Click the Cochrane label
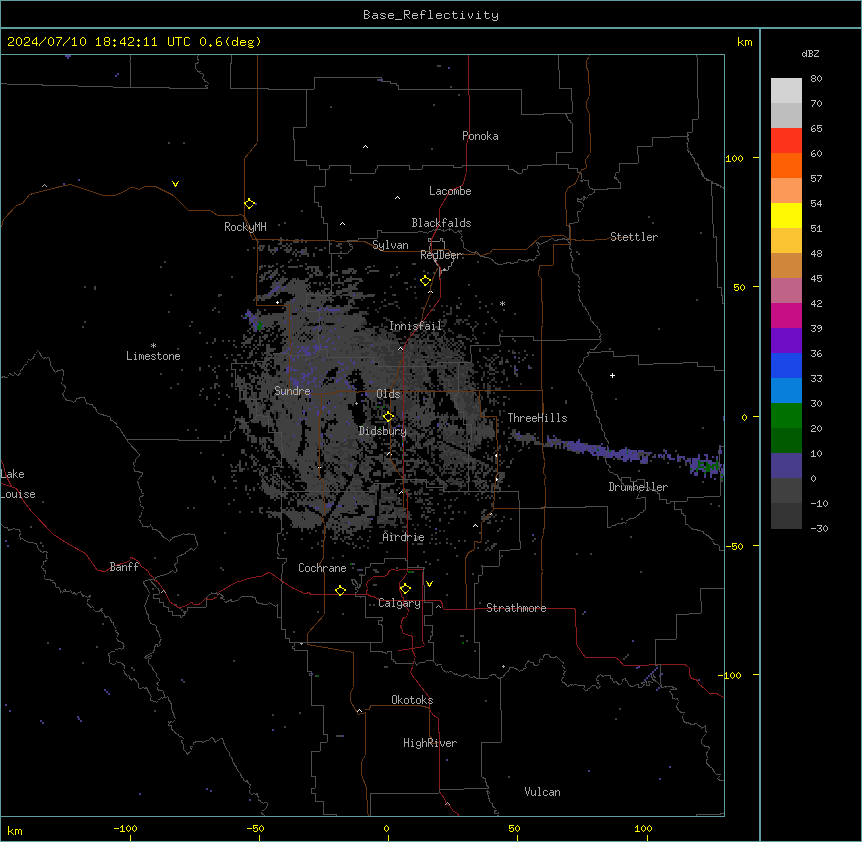 click(322, 568)
